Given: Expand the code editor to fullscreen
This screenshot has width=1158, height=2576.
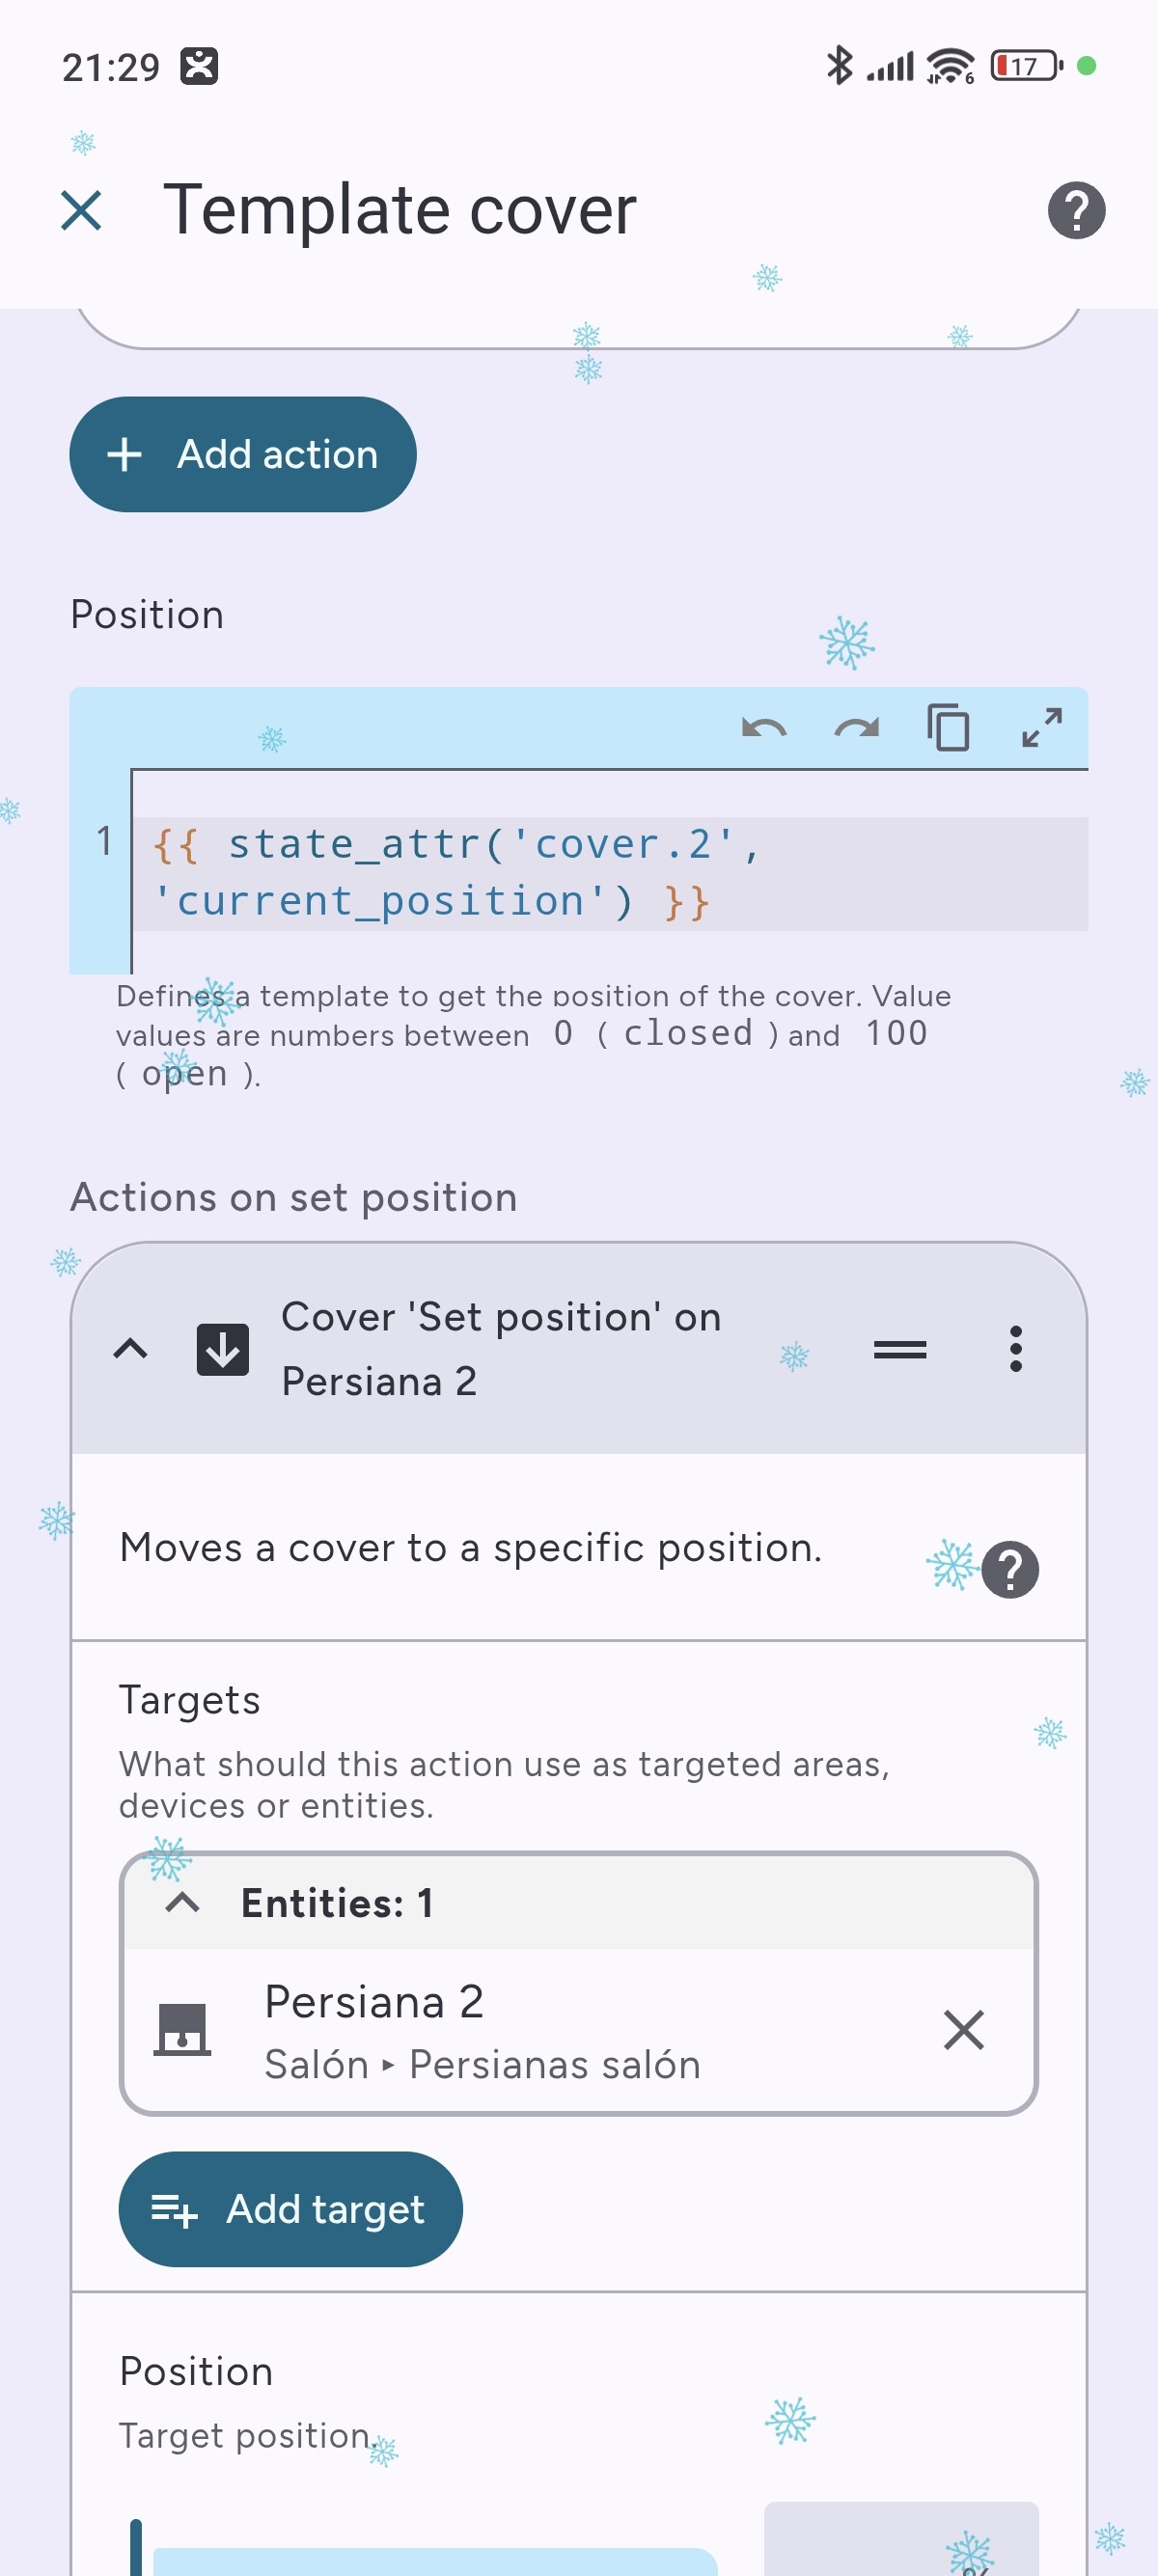Looking at the screenshot, I should pos(1041,727).
